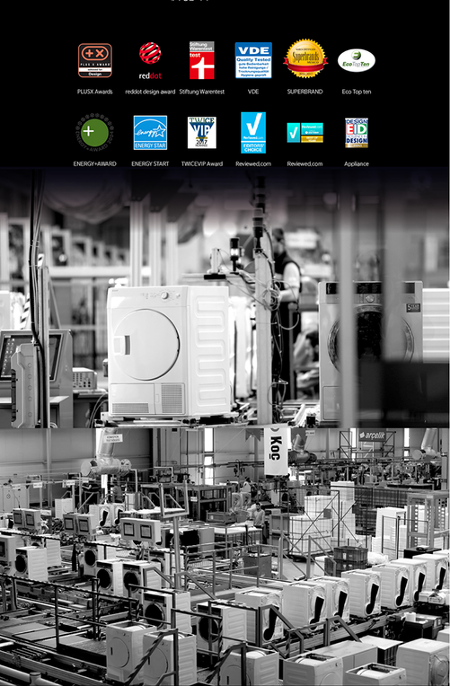Screen dimensions: 450x686
Task: Click the blue VDE Quality Tested badge
Action: pos(253,60)
